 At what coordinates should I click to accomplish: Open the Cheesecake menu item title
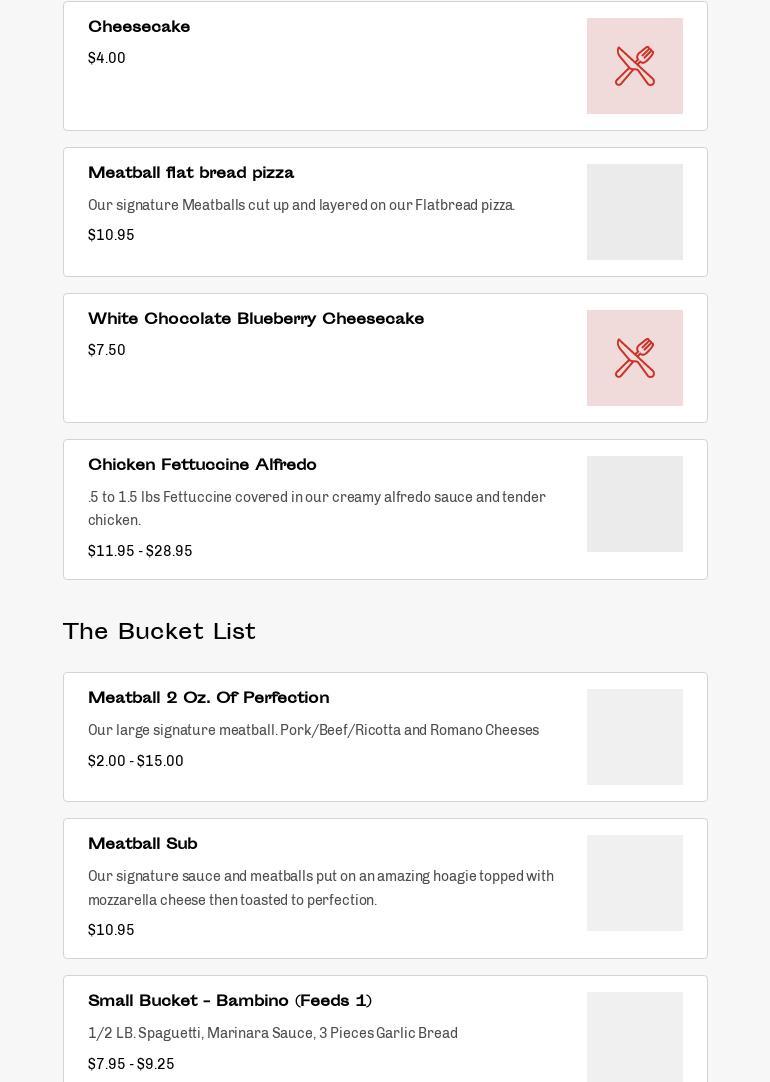(139, 27)
